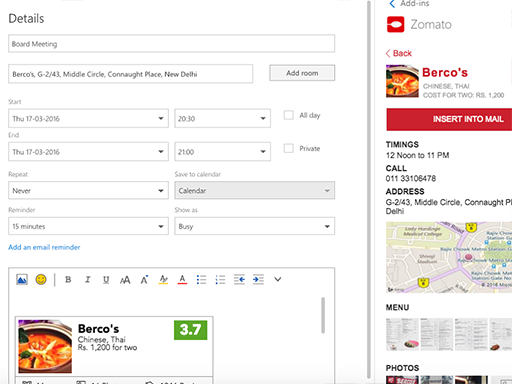Toggle underline formatting

point(106,280)
